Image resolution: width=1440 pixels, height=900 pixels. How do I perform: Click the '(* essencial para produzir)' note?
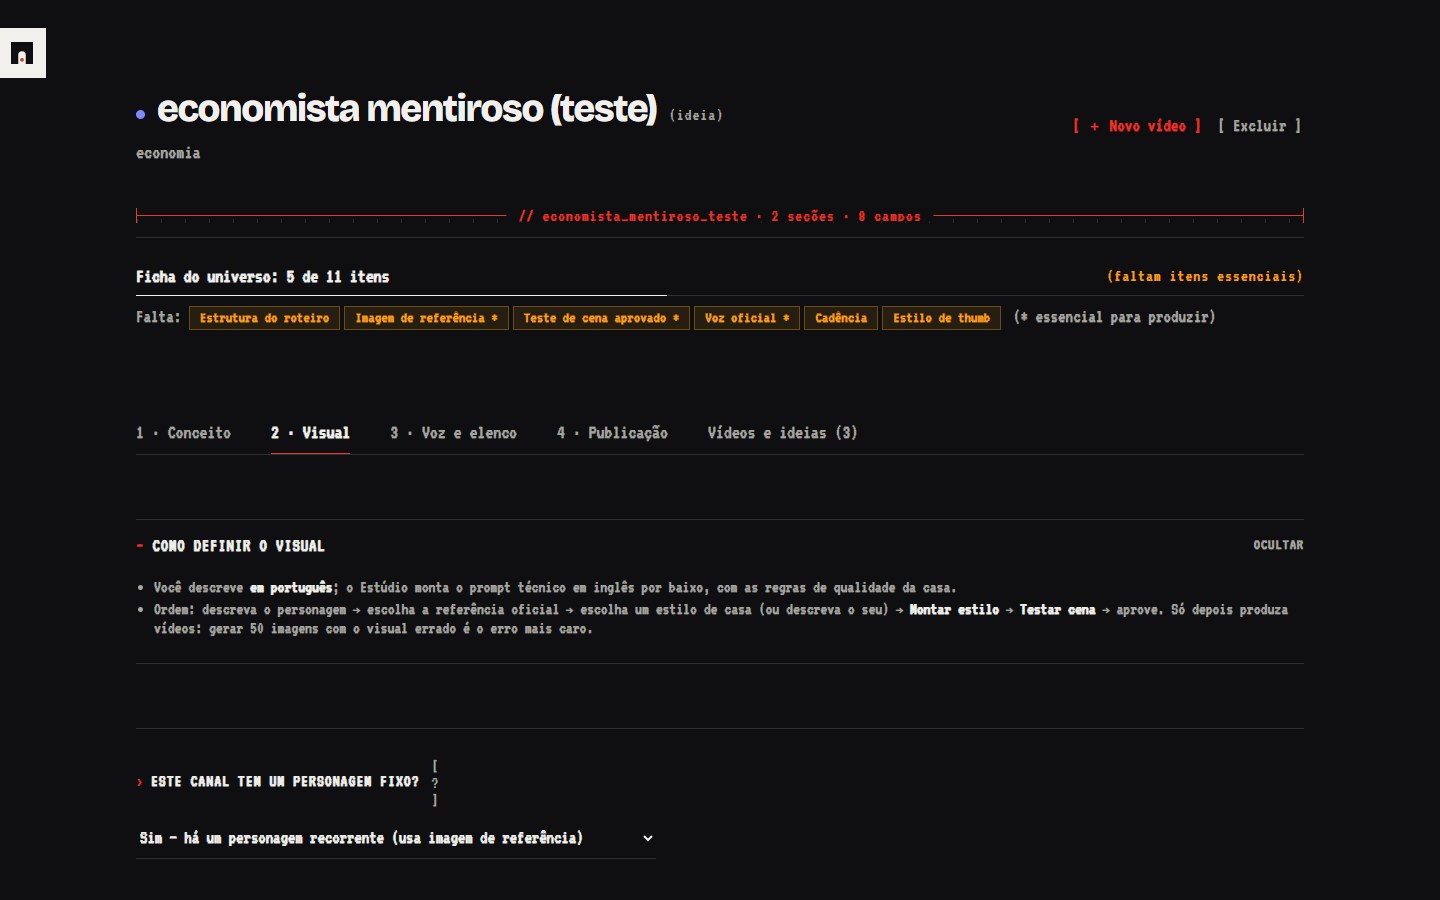tap(1114, 317)
